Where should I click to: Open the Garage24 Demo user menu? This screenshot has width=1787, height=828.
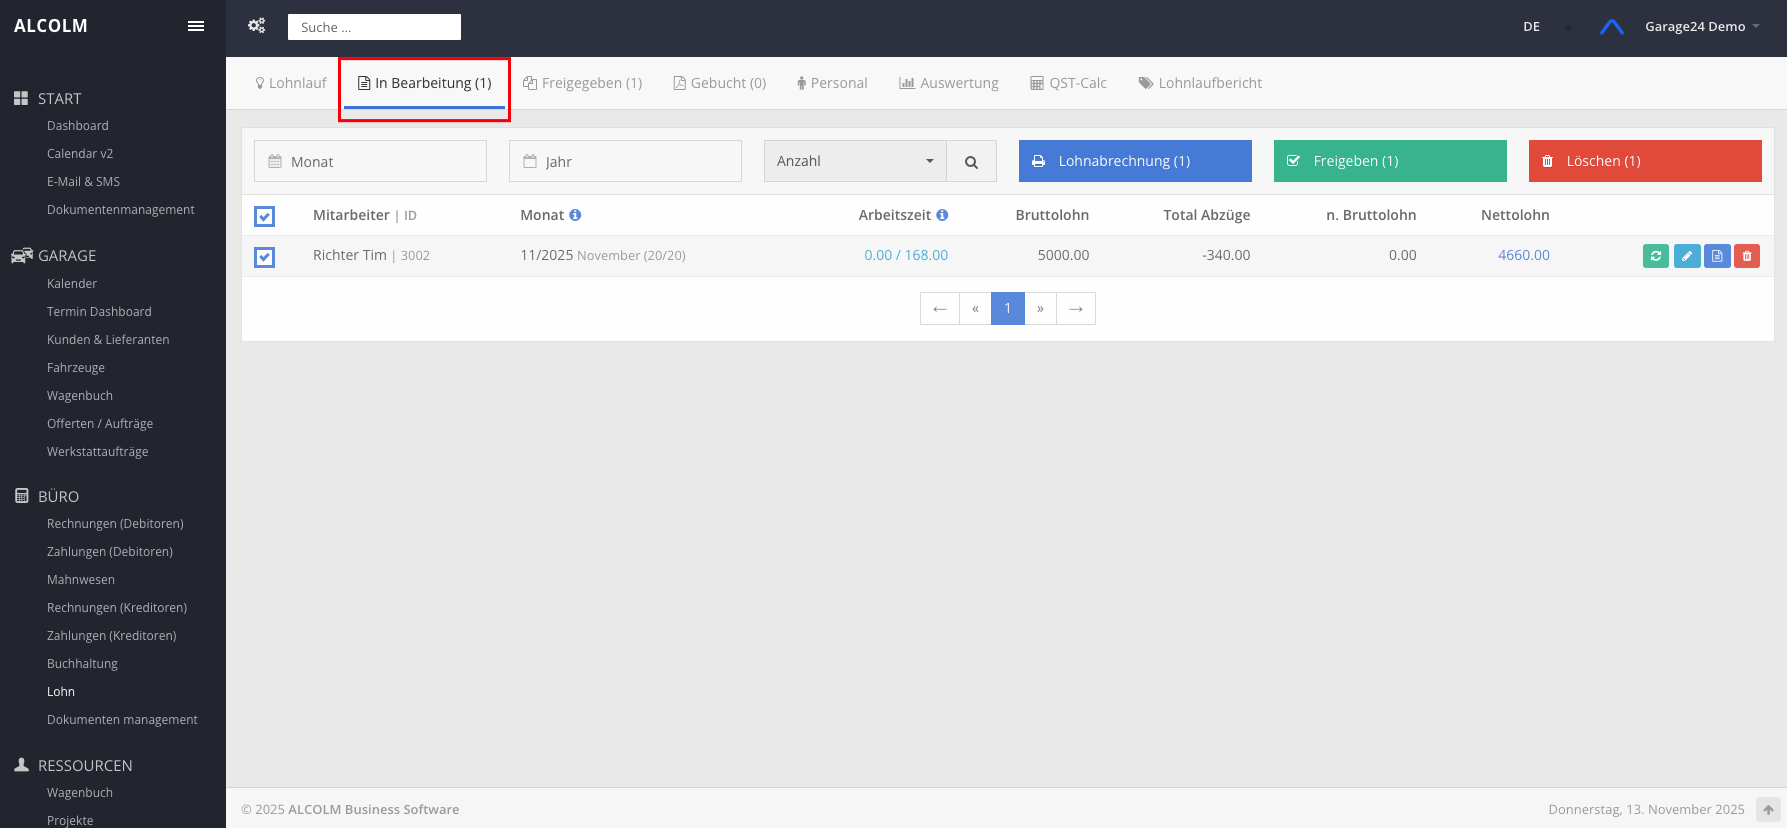[1701, 27]
